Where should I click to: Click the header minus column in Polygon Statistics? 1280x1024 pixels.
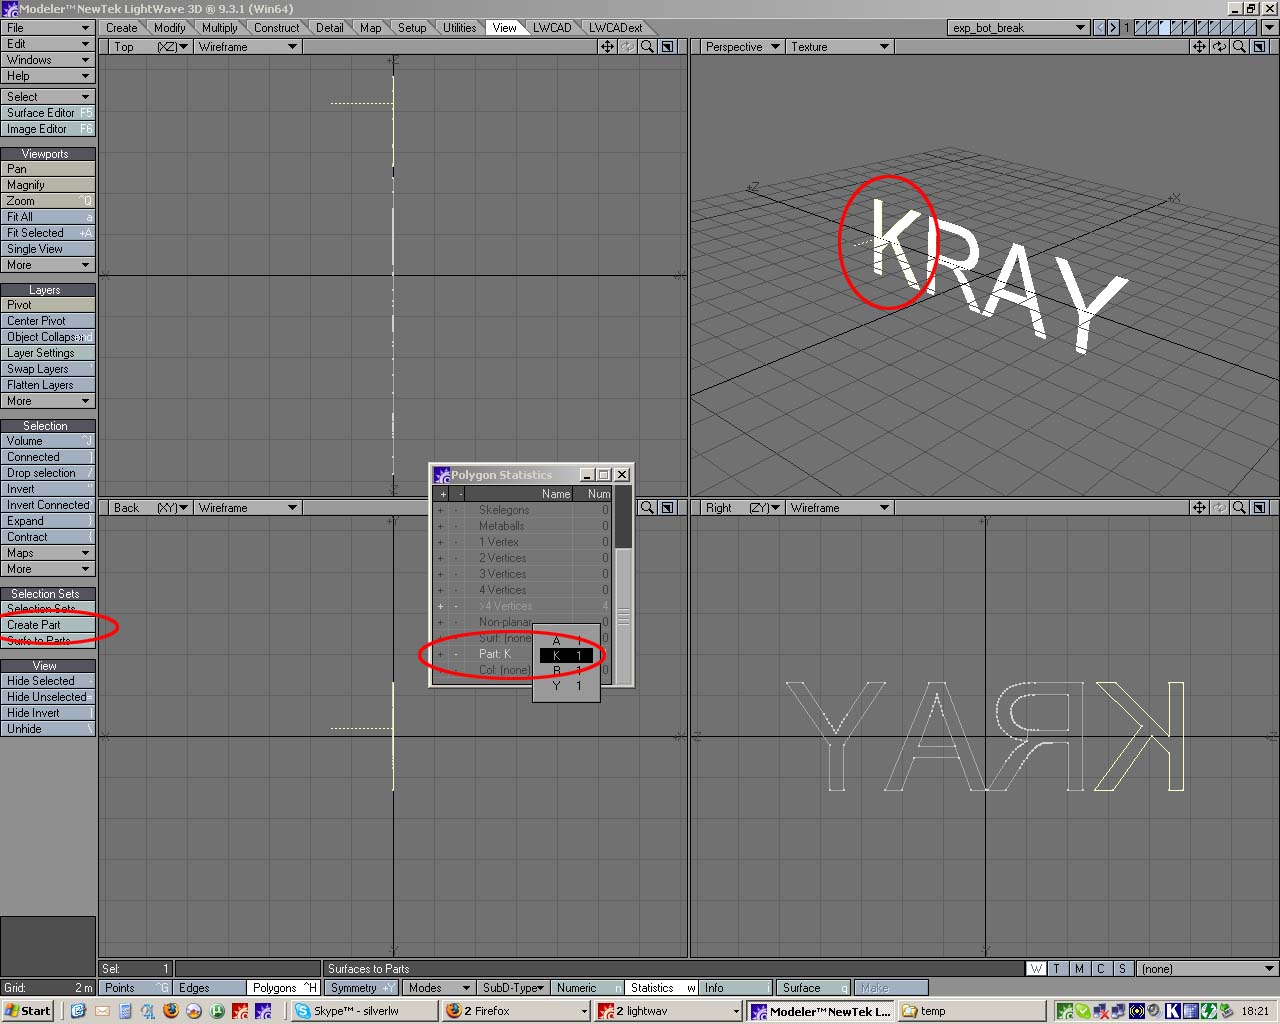coord(460,494)
